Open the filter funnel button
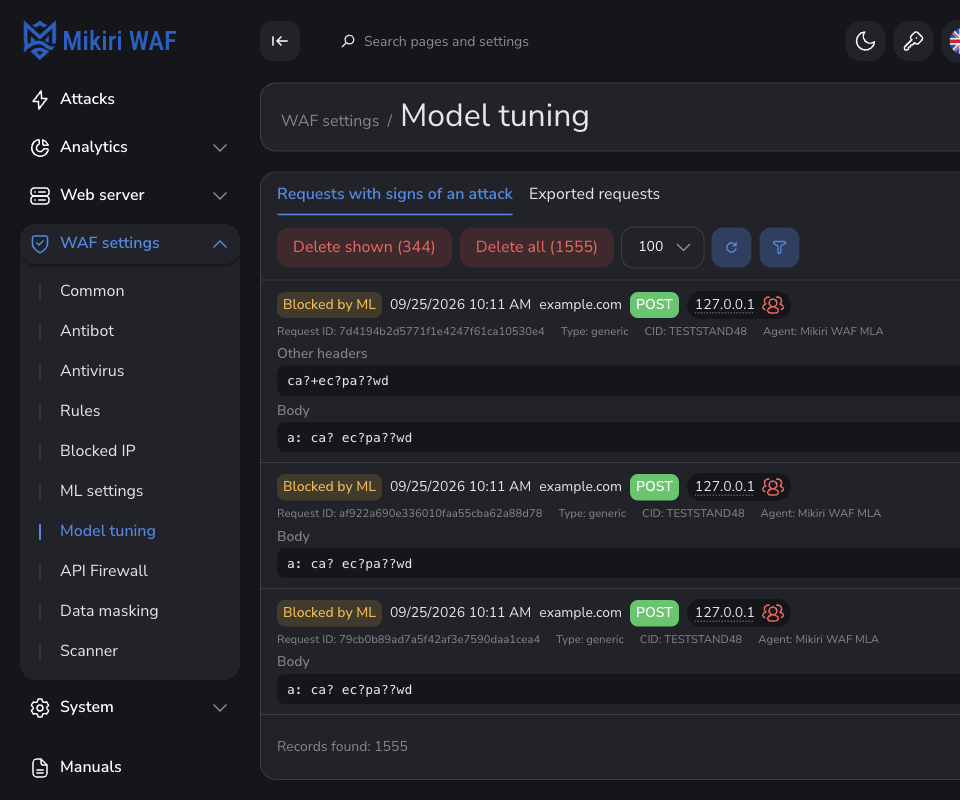 click(779, 247)
